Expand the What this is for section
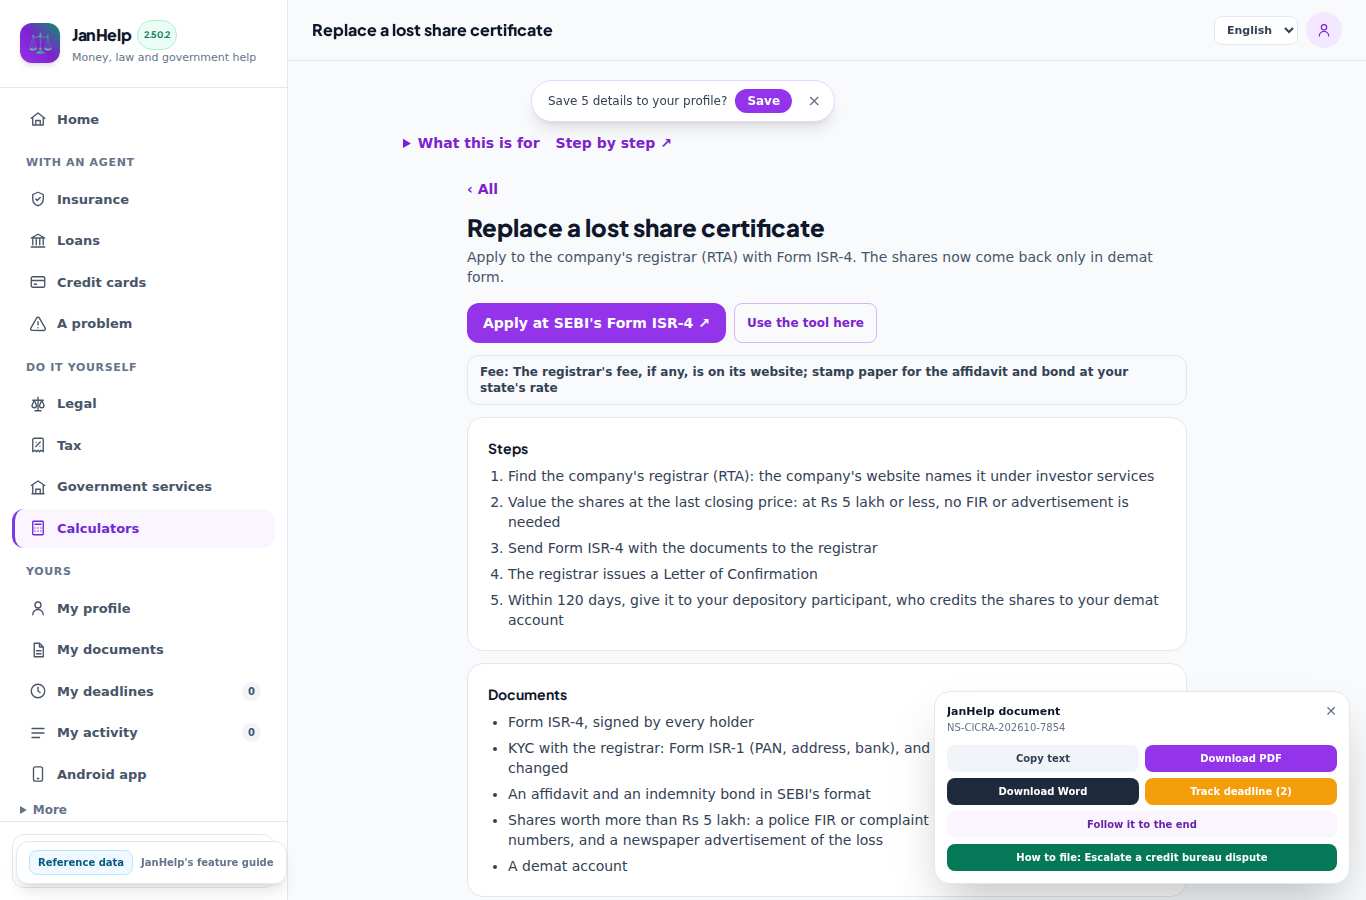Image resolution: width=1366 pixels, height=900 pixels. [471, 143]
